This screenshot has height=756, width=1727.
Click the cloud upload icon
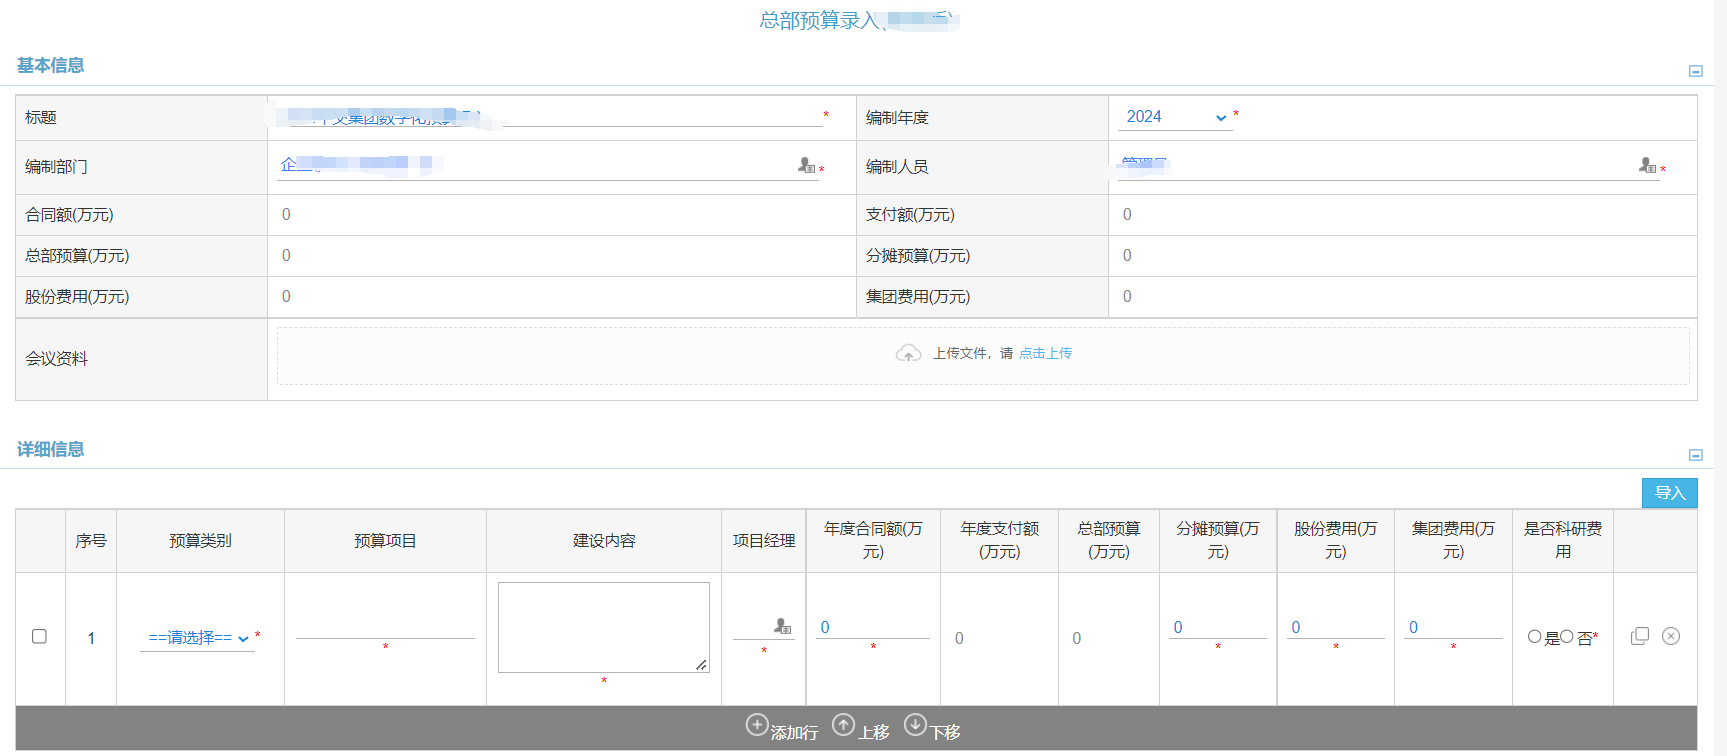click(908, 353)
